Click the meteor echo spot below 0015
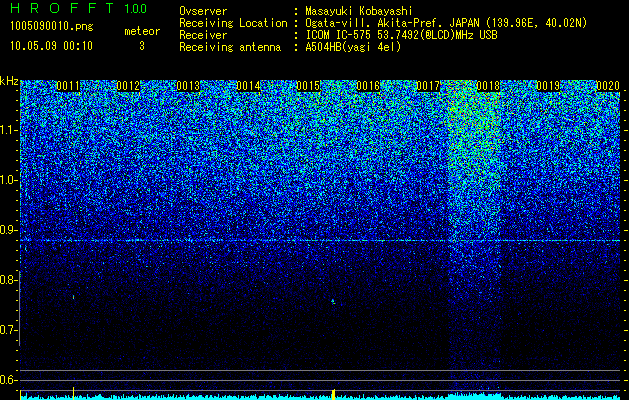629x400 pixels. pos(333,301)
